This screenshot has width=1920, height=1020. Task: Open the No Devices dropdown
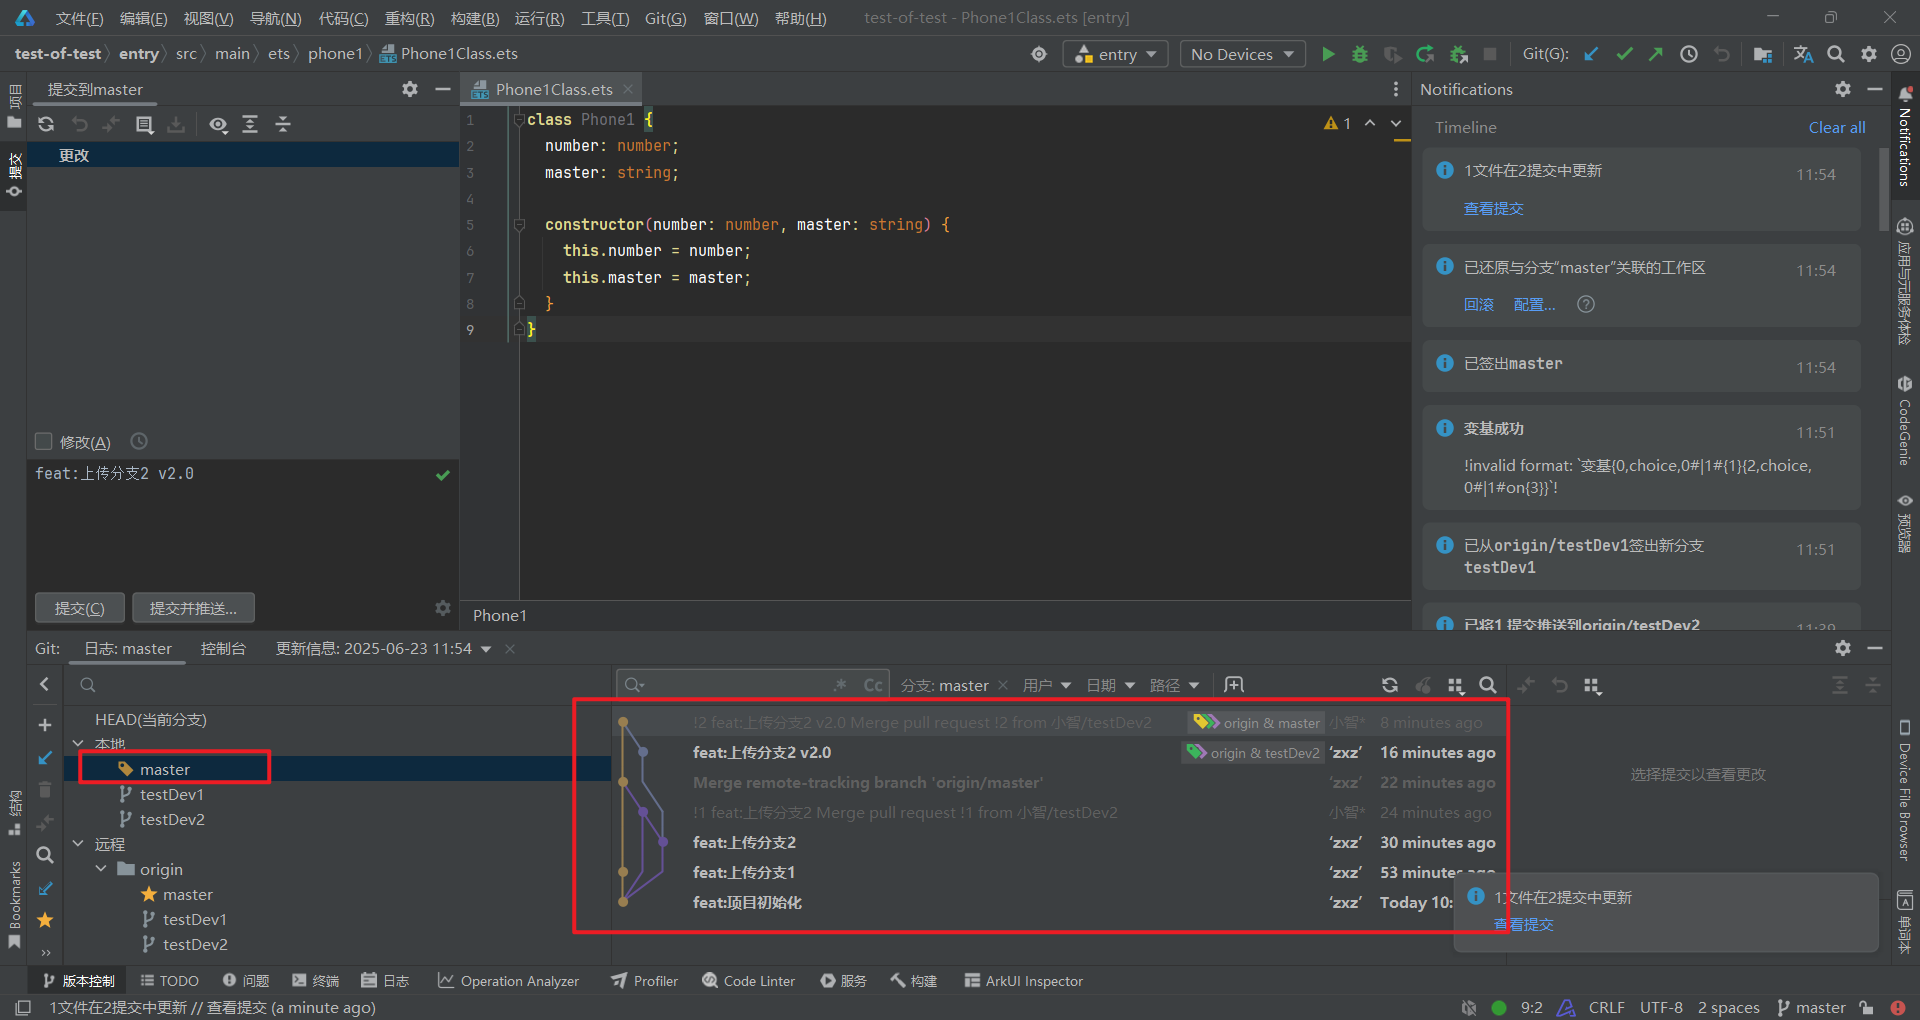[x=1243, y=54]
